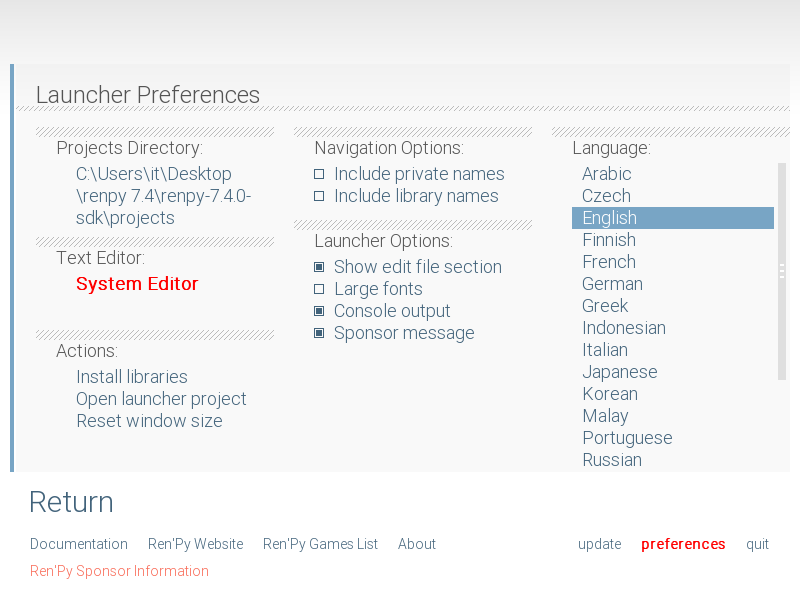Change the System Editor text editor

coord(137,284)
